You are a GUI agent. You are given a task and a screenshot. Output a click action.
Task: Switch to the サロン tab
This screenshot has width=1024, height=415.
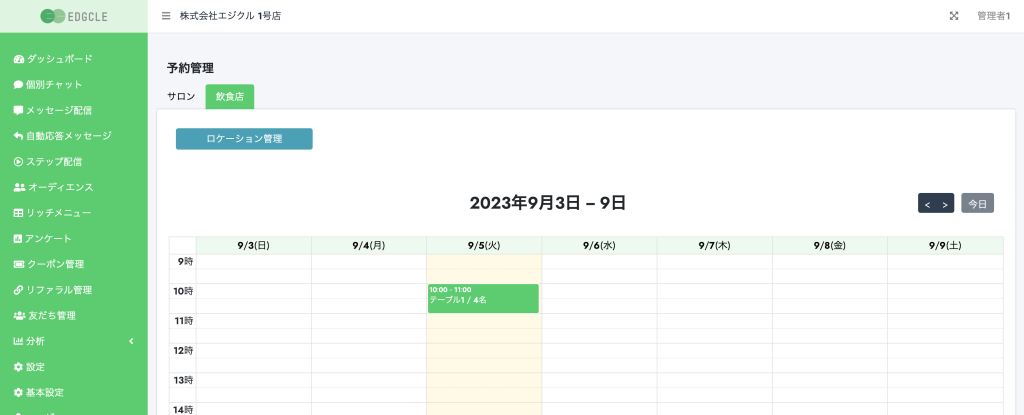(181, 96)
